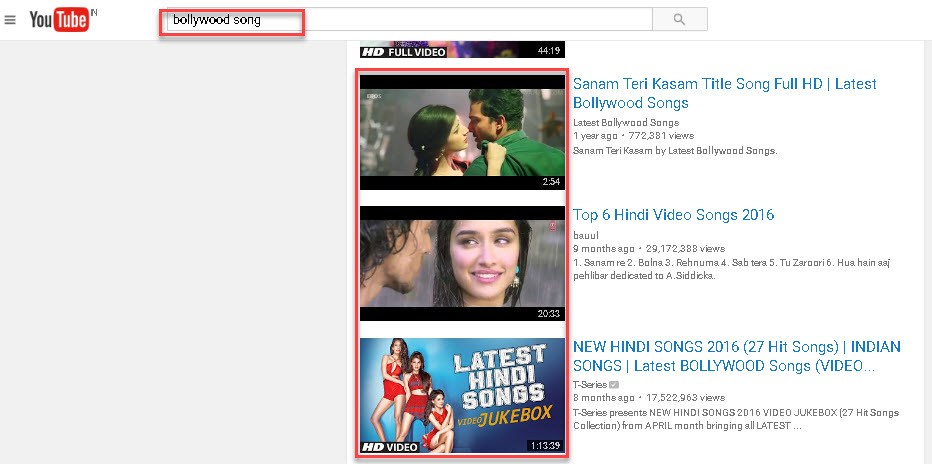Click the 2:54 duration badge
Viewport: 932px width, 464px height.
(x=552, y=182)
